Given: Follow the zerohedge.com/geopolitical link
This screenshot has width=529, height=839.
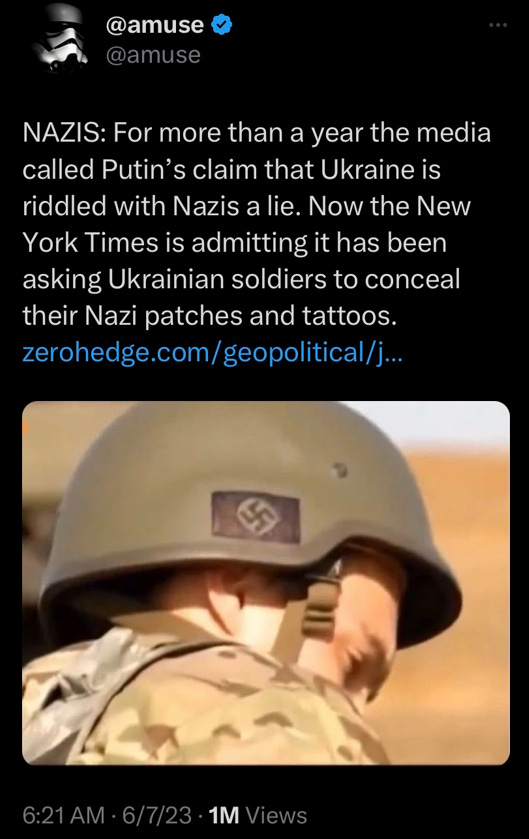Looking at the screenshot, I should (212, 352).
